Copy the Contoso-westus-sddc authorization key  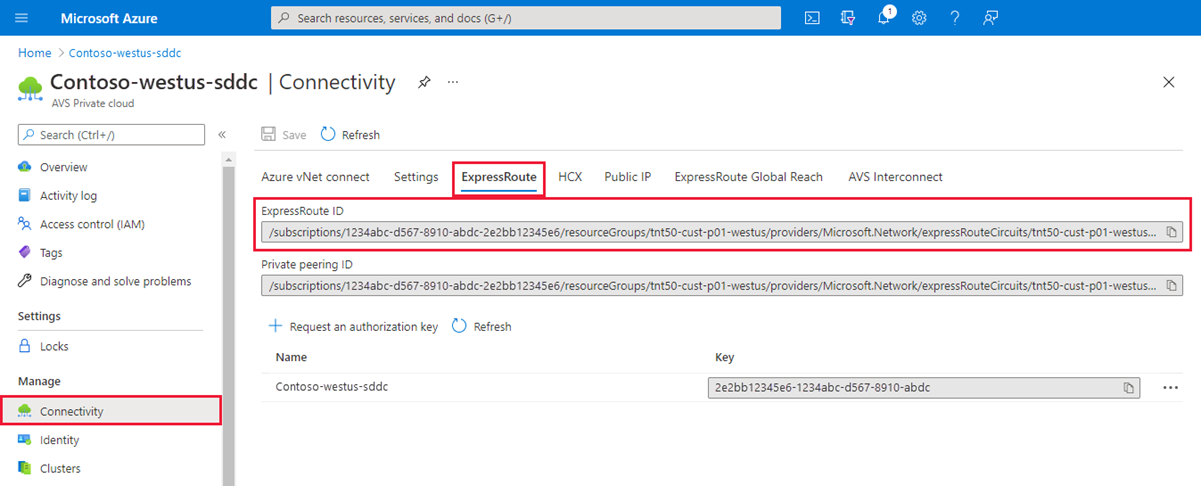pyautogui.click(x=1128, y=388)
